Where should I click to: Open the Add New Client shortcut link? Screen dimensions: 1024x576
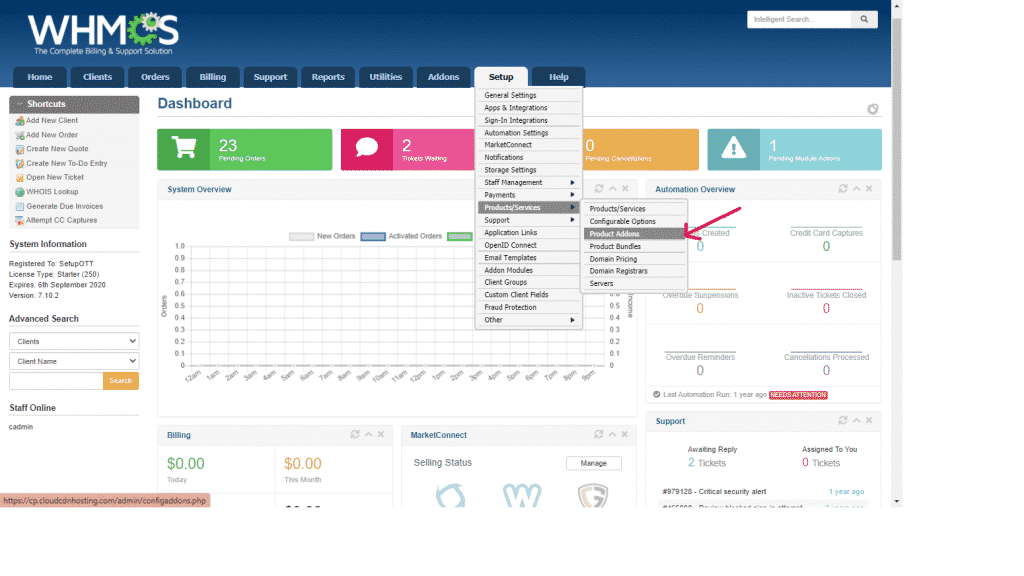click(x=52, y=121)
